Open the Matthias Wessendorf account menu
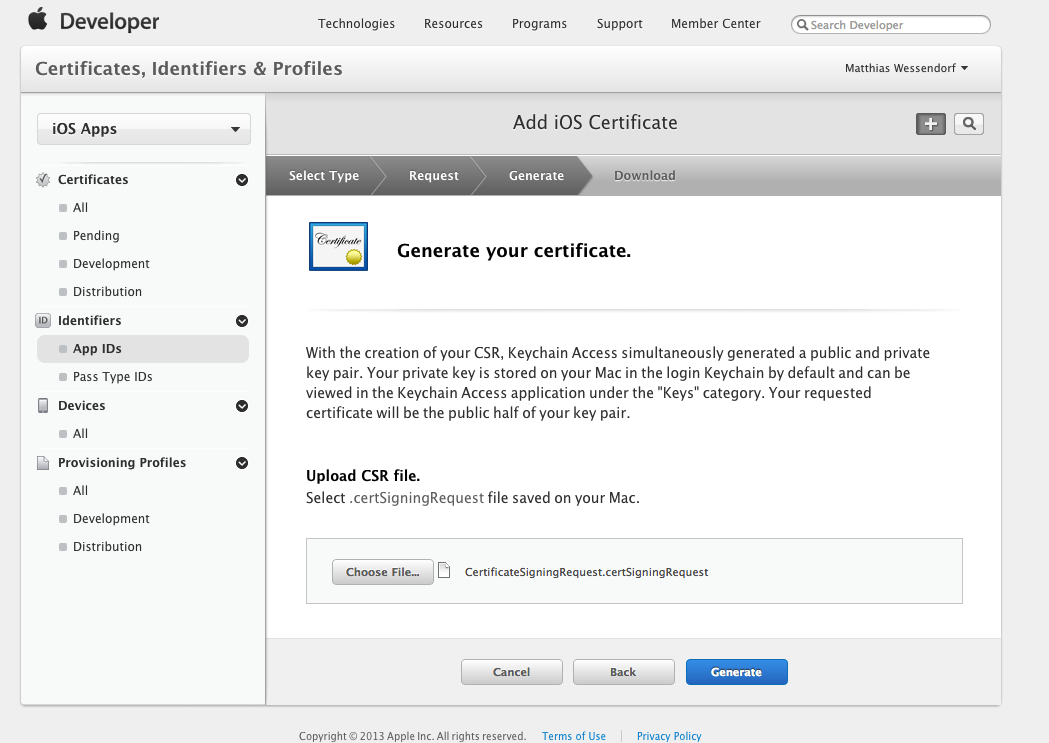Image resolution: width=1049 pixels, height=743 pixels. tap(906, 68)
